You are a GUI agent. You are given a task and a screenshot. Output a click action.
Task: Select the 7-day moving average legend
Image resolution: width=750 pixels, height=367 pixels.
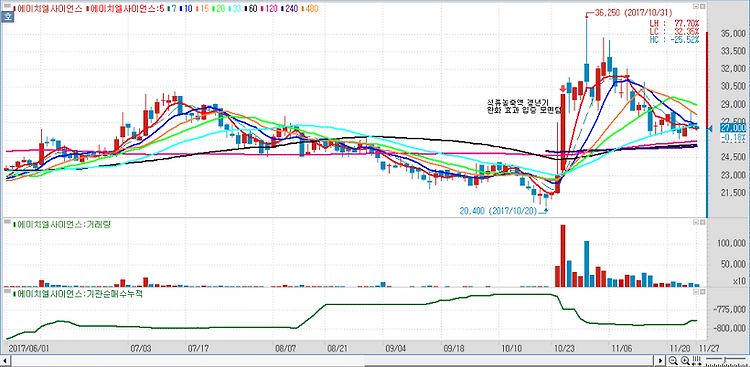(172, 9)
